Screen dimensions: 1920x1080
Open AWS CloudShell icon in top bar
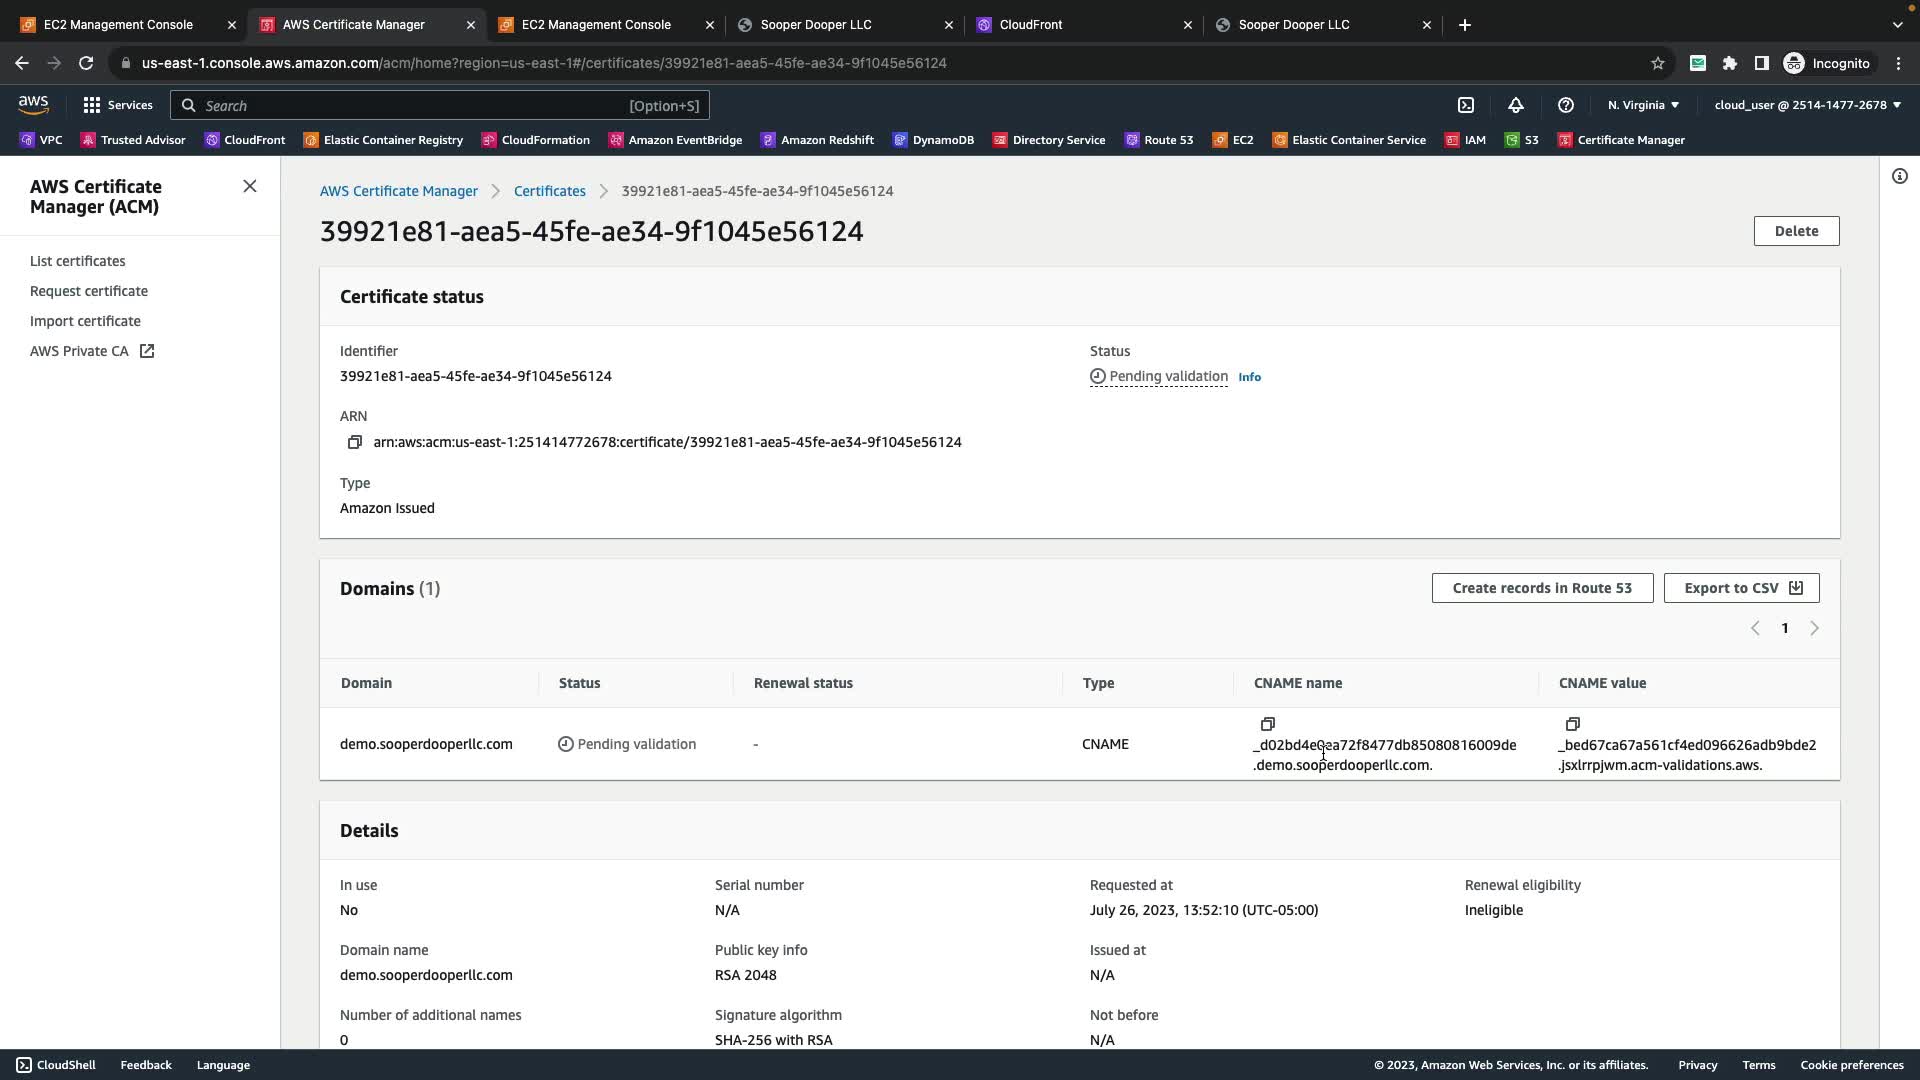[1466, 105]
